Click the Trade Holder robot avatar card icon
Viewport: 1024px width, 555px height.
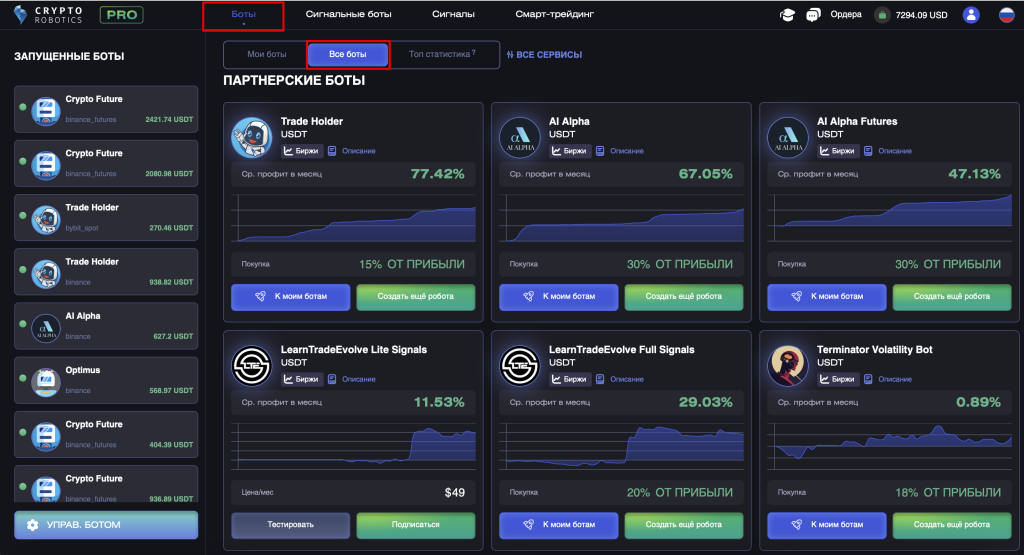pos(251,138)
